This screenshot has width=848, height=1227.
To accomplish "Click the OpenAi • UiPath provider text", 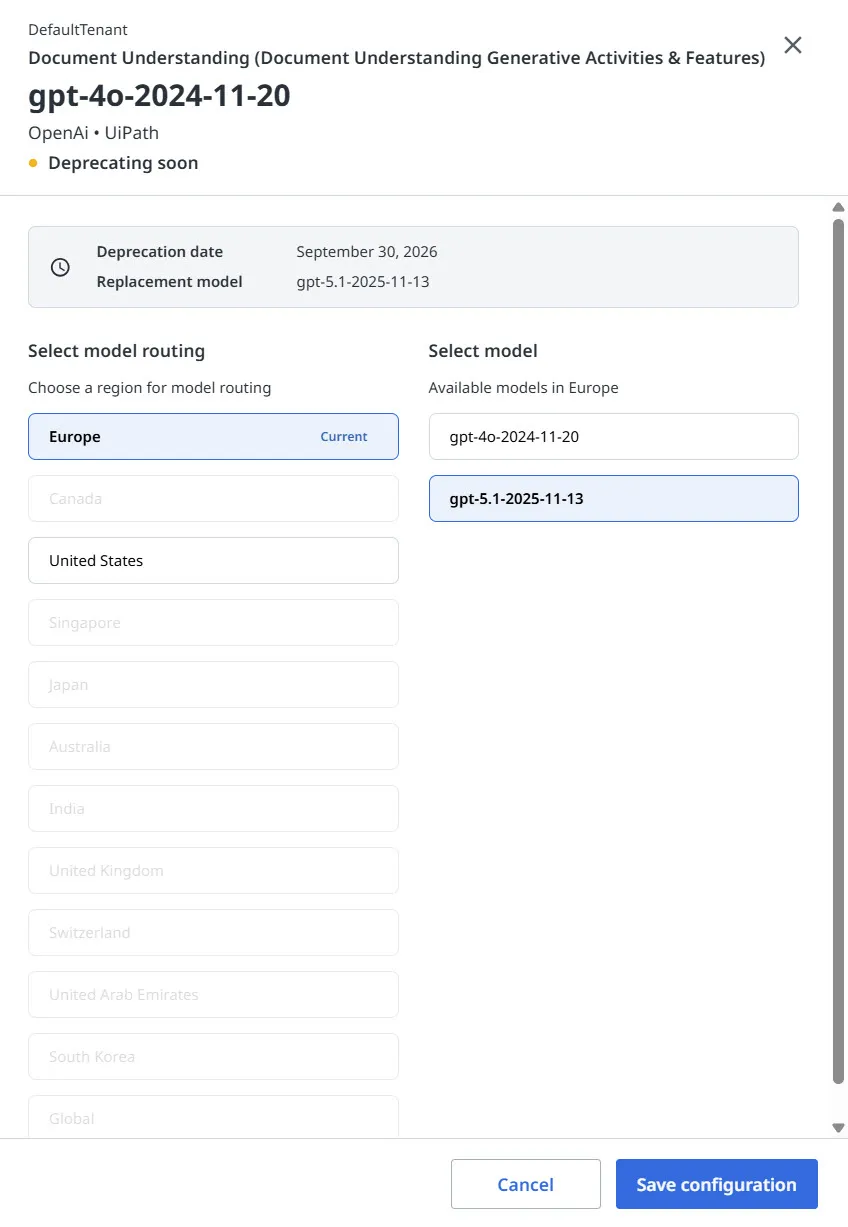I will point(93,133).
